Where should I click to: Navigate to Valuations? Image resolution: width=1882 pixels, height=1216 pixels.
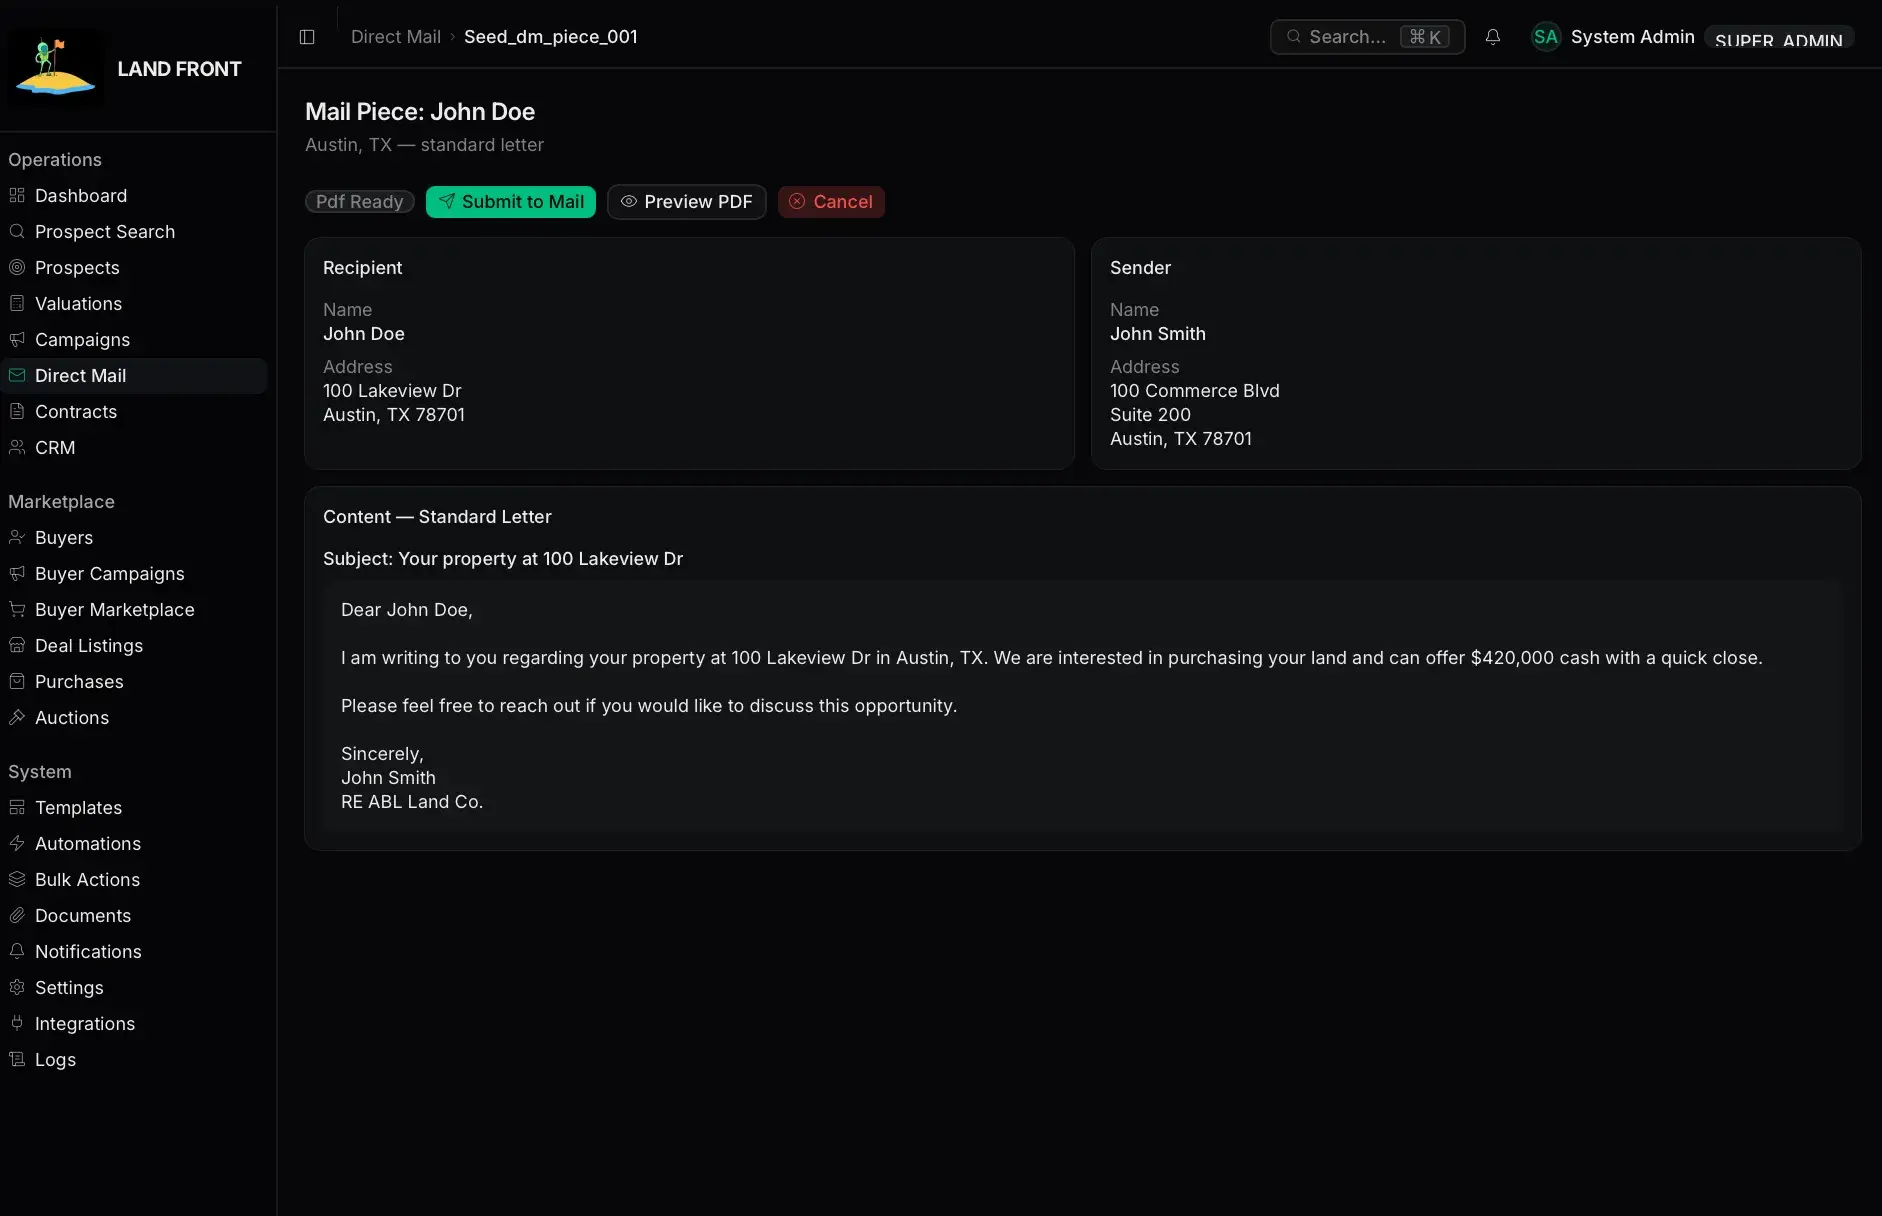134,303
